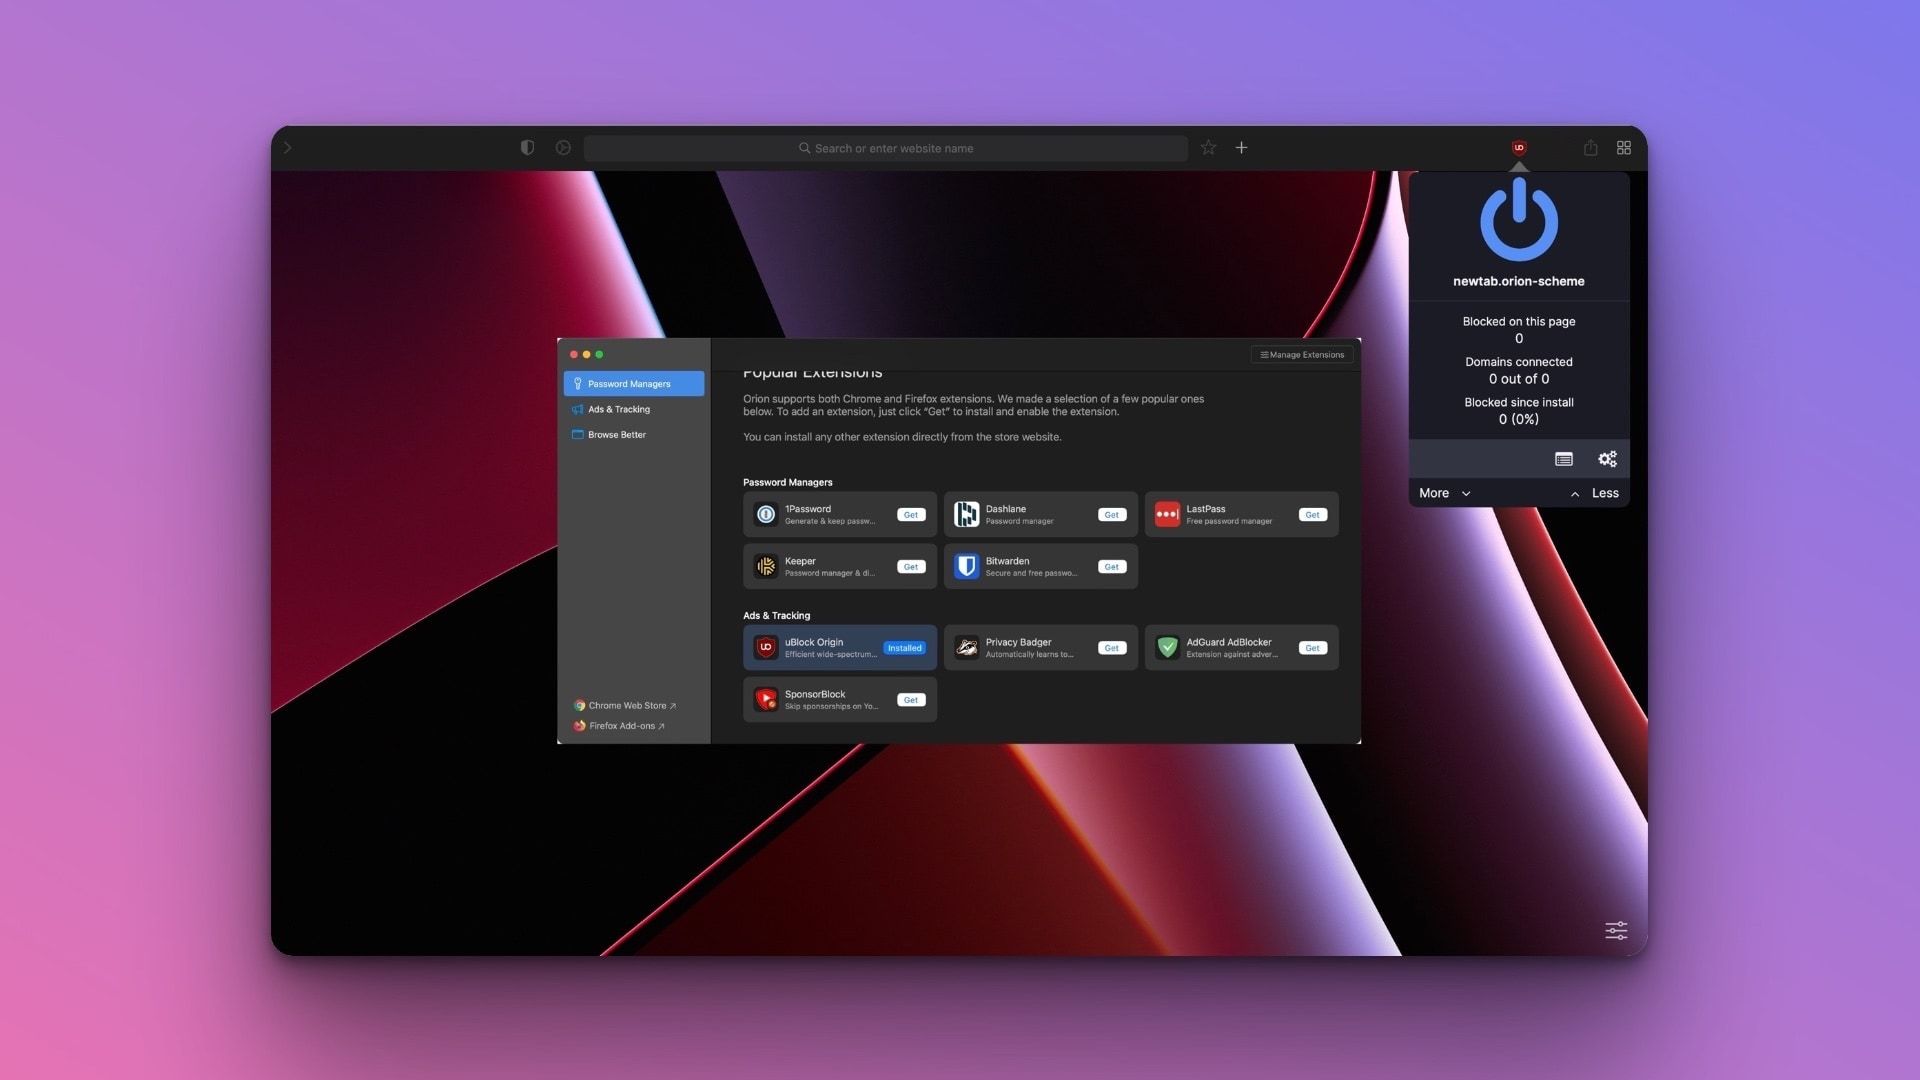
Task: Open new tab customization sliders icon
Action: [x=1616, y=931]
